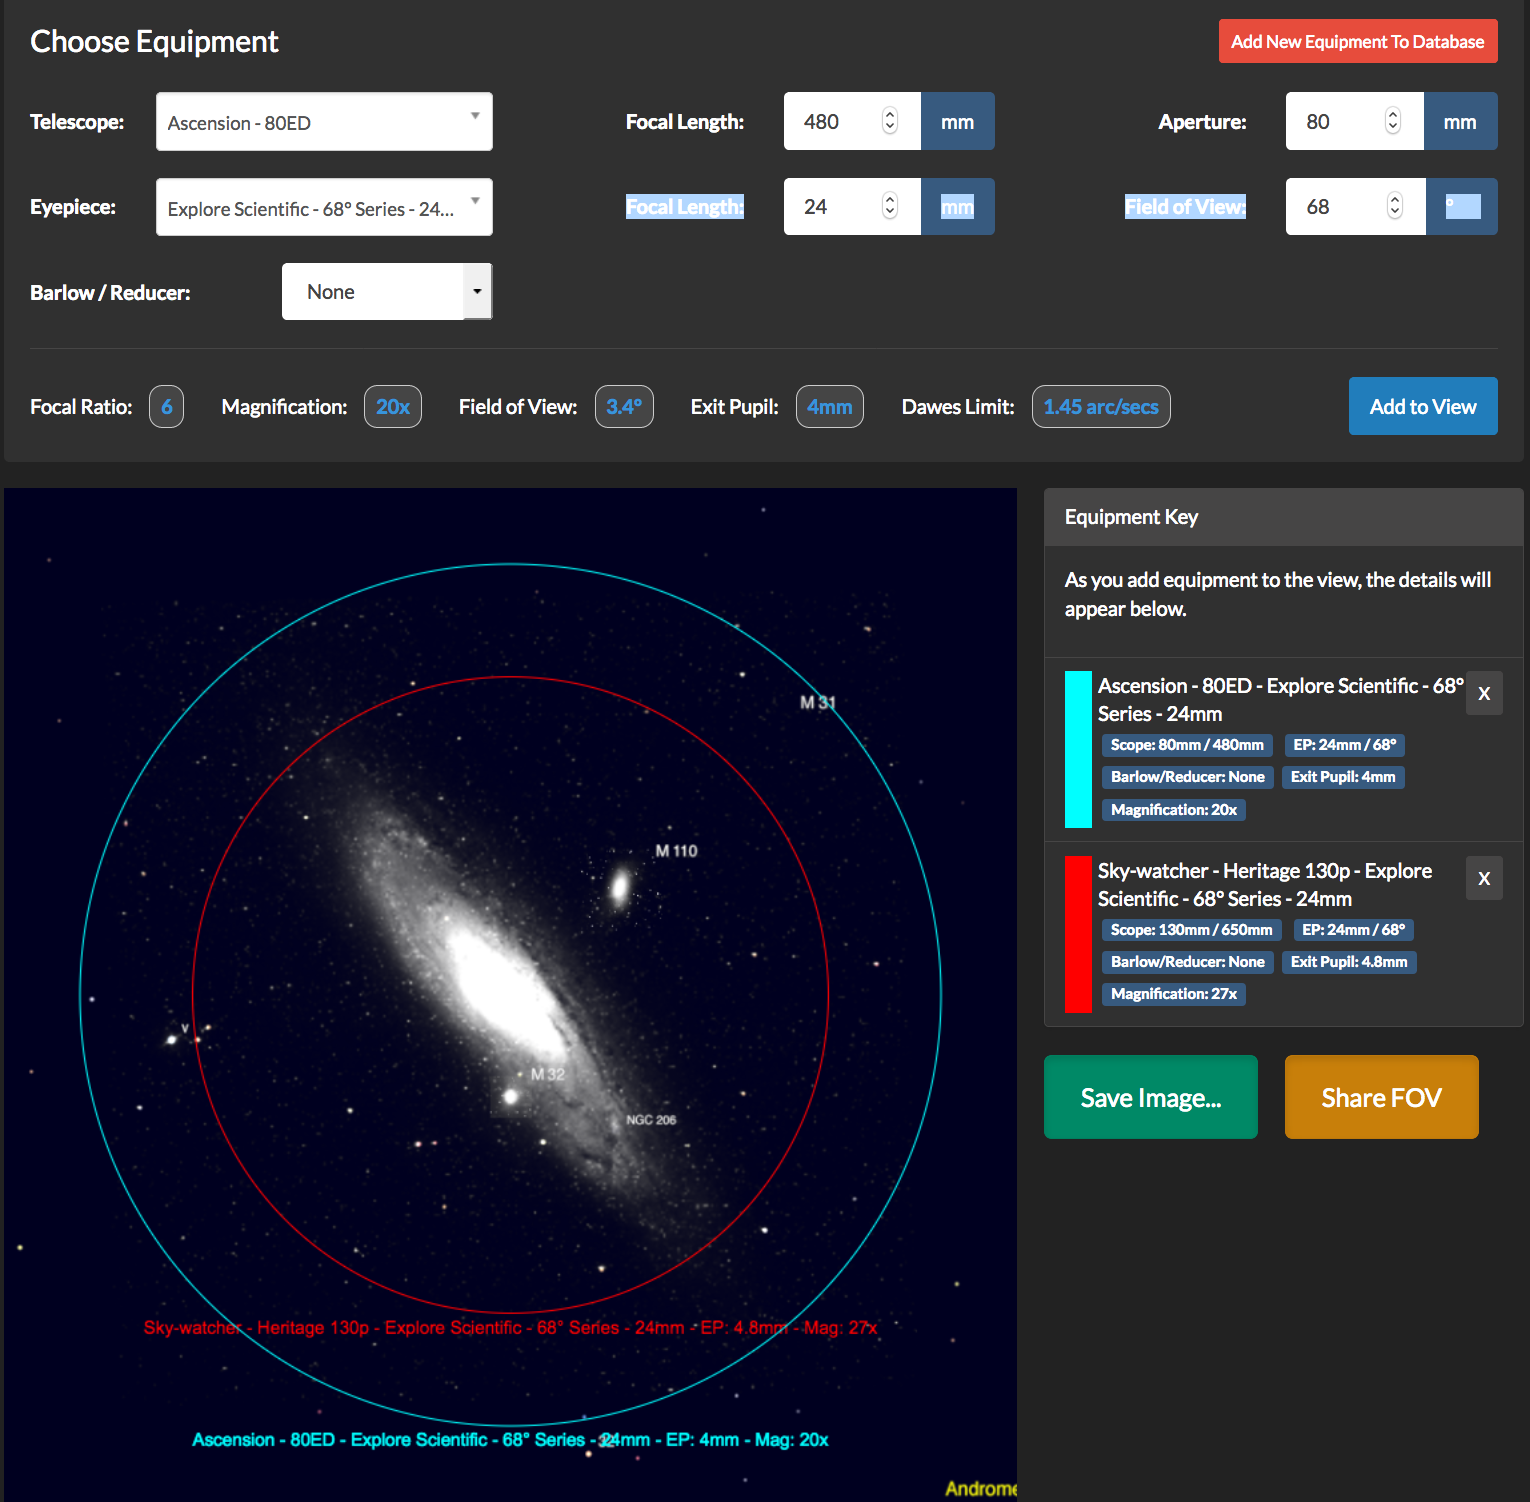1530x1502 pixels.
Task: Click the Save Image button
Action: [x=1151, y=1097]
